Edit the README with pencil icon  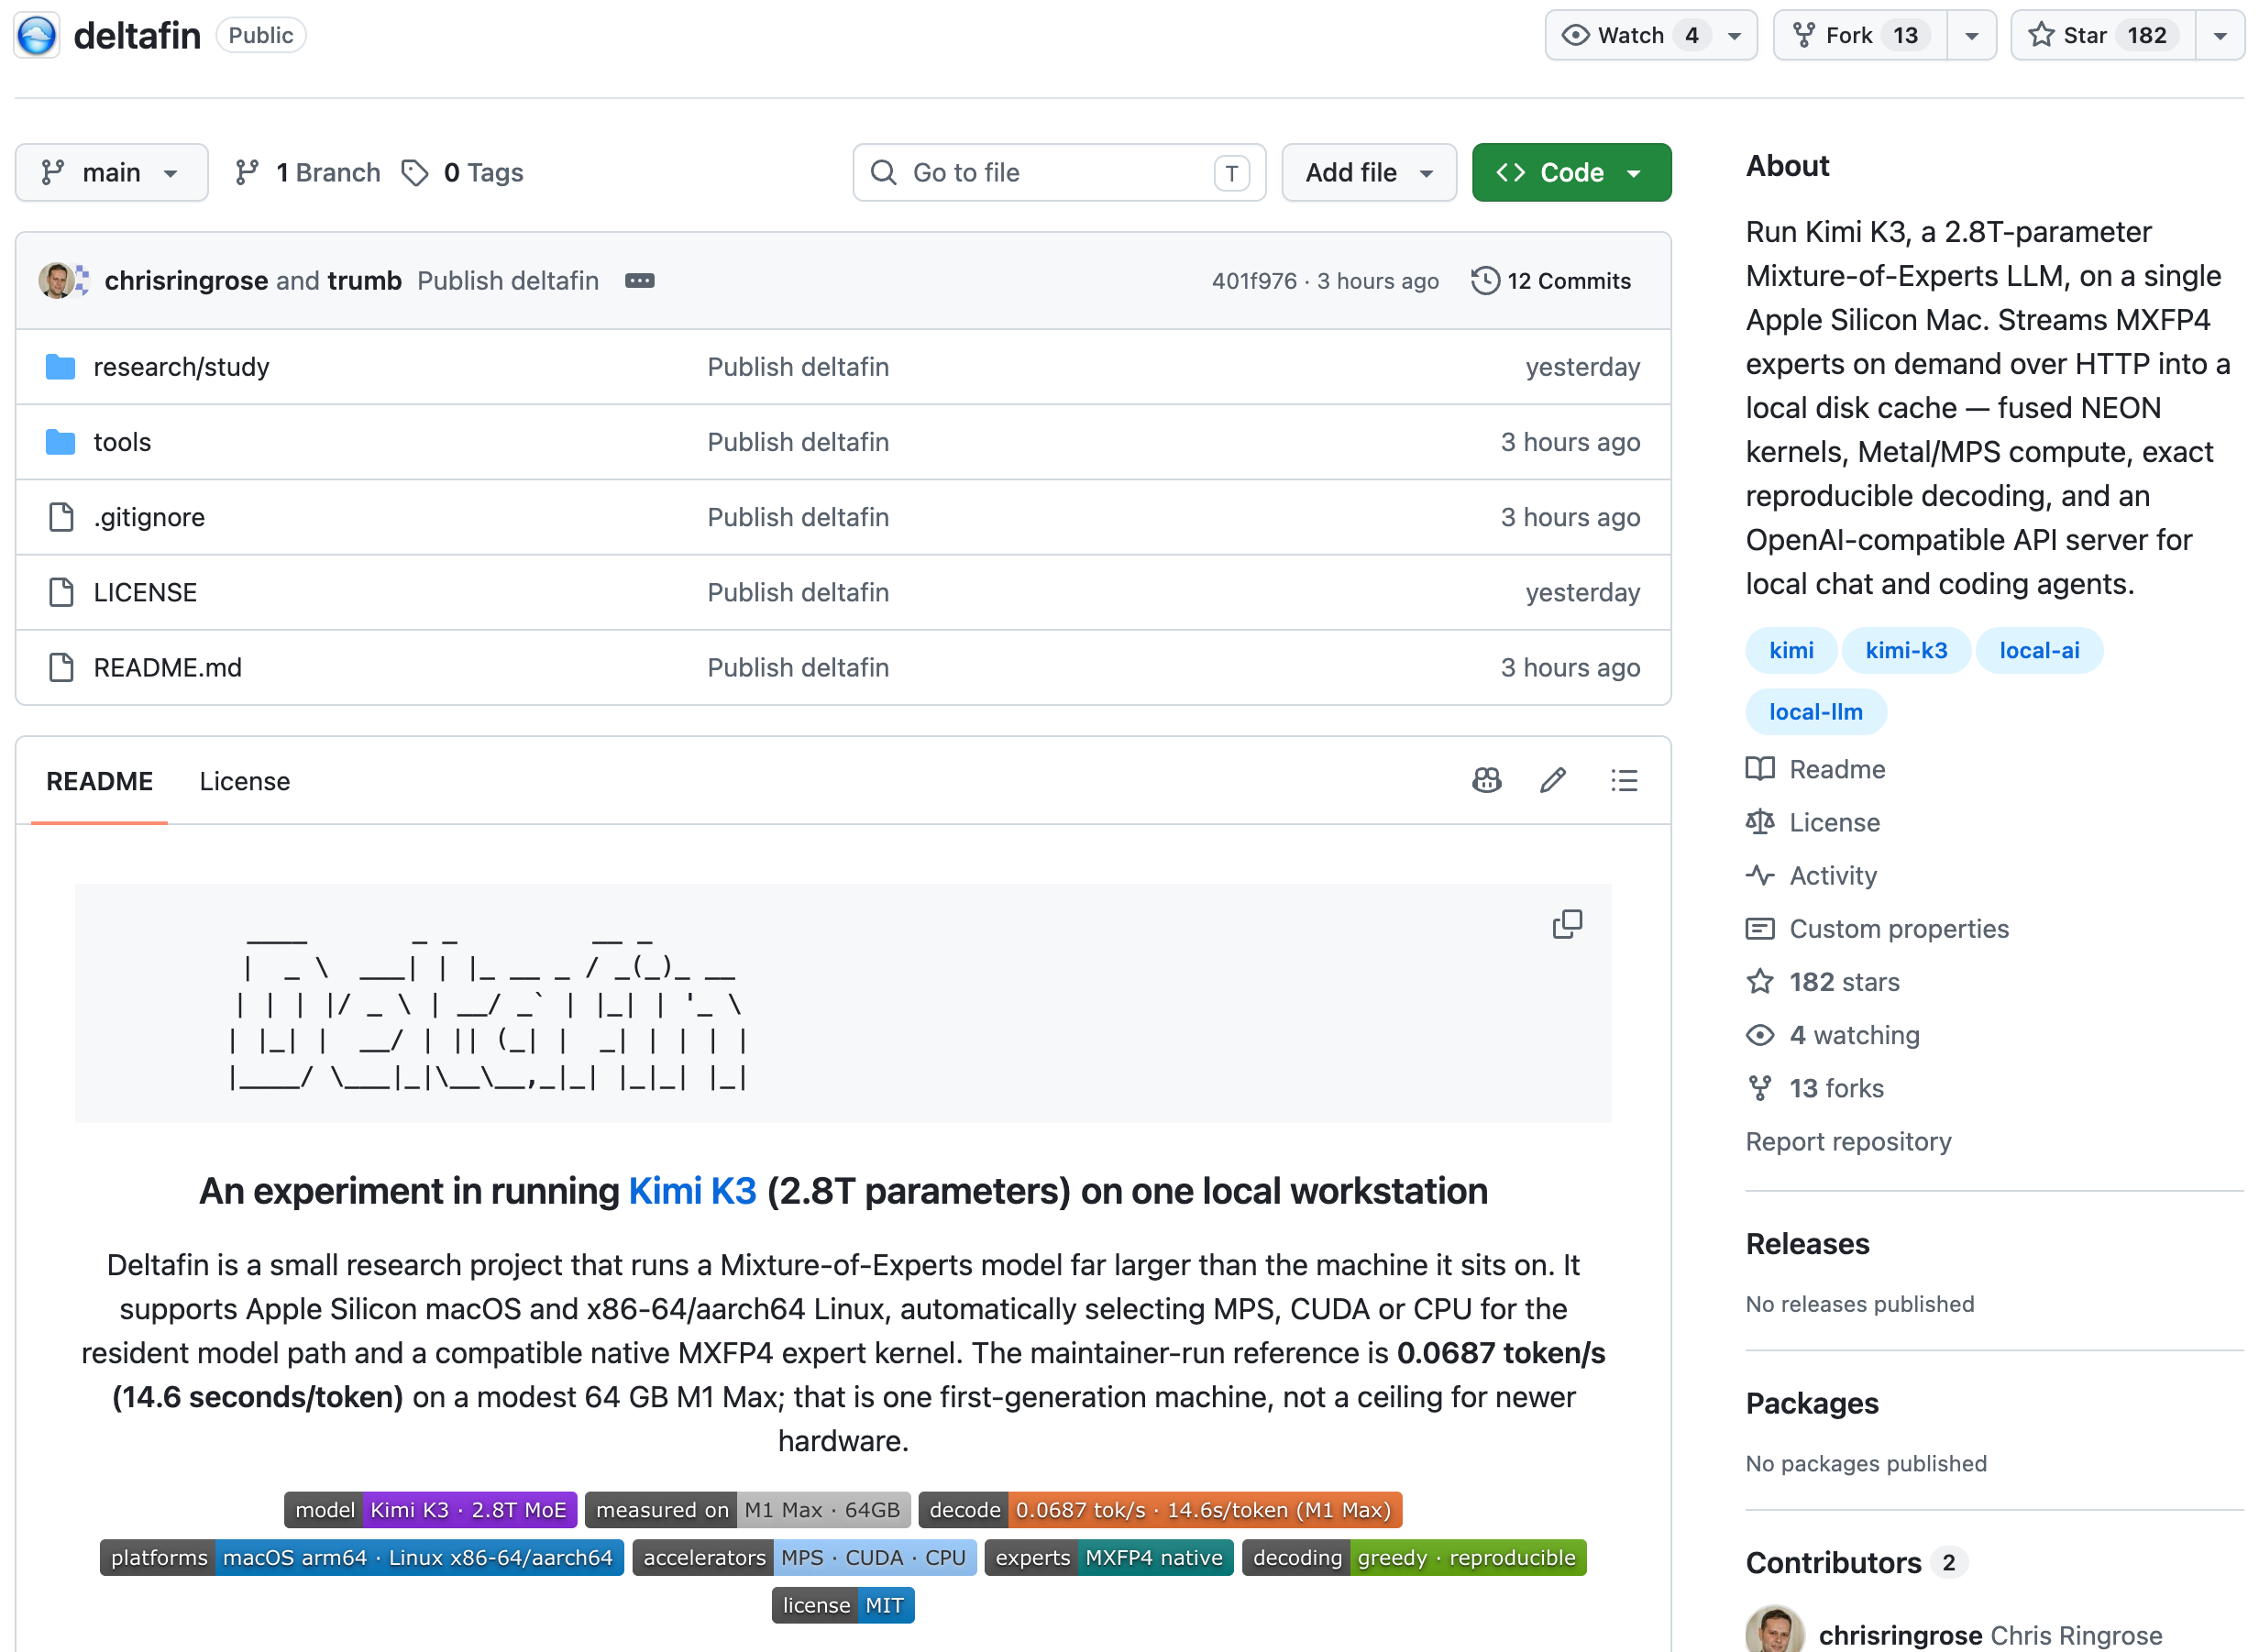pyautogui.click(x=1553, y=780)
